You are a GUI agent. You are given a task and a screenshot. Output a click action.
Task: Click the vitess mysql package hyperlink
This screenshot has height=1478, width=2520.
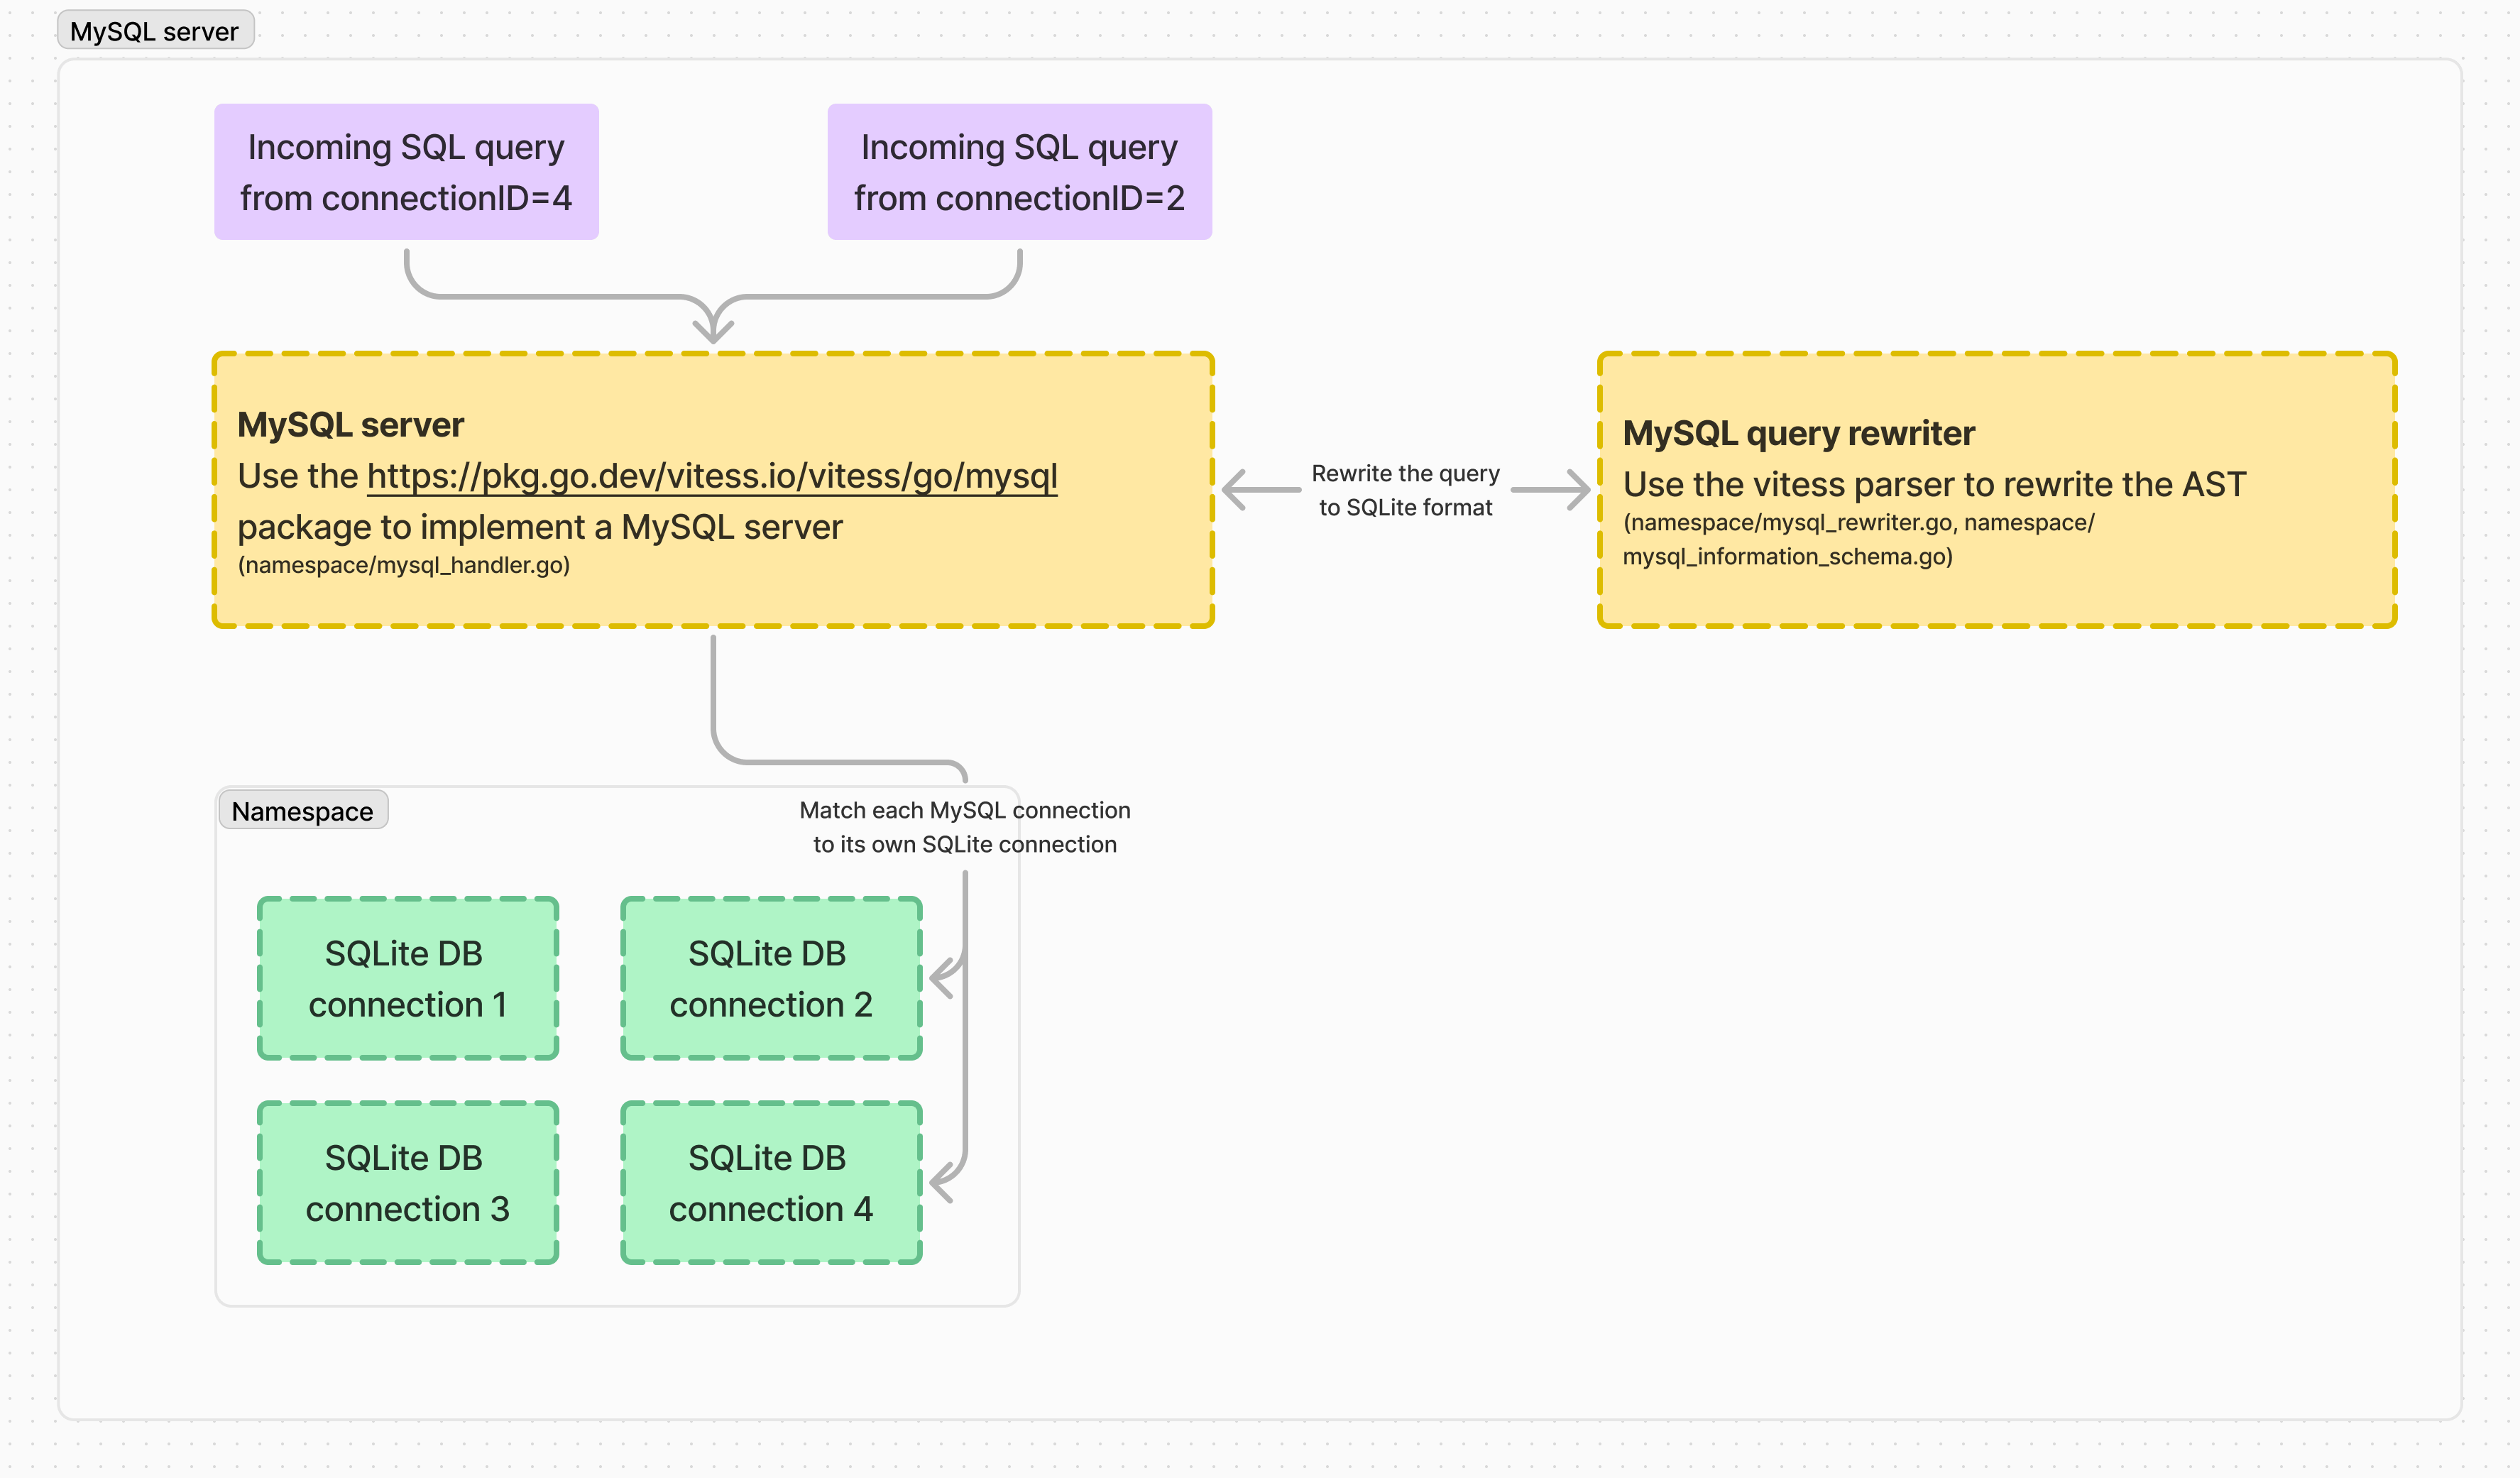point(711,477)
